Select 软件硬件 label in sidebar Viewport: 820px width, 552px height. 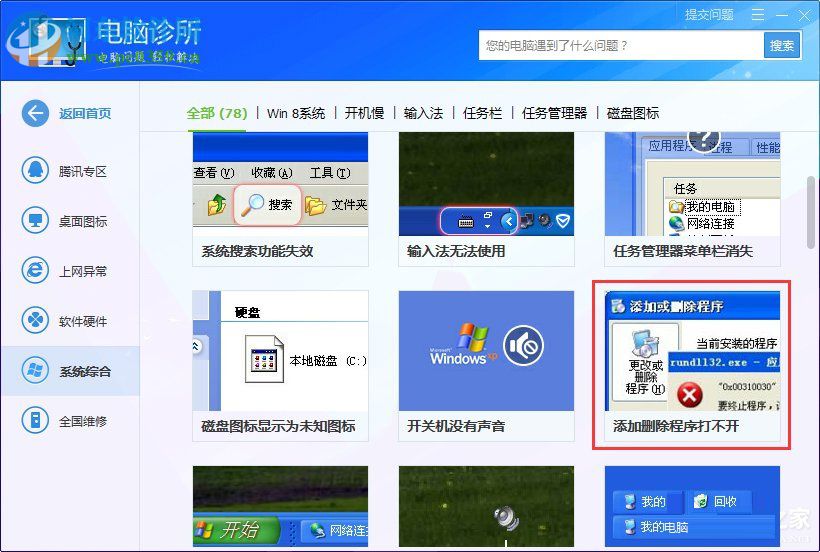point(83,321)
